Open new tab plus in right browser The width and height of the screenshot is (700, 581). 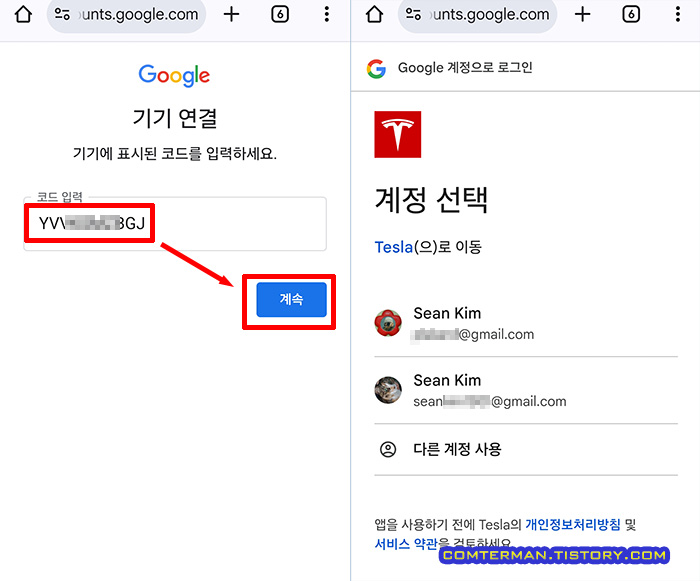coord(582,14)
